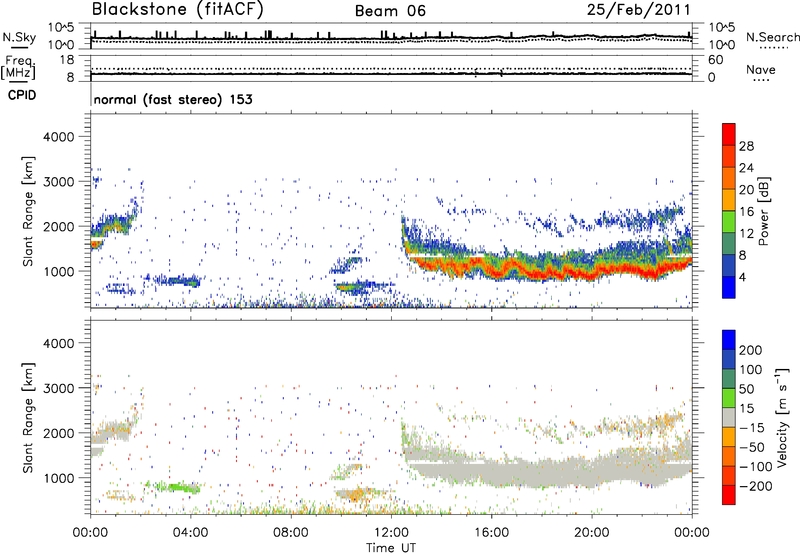Select the "50" velocity colorbar value
The image size is (800, 554).
click(x=746, y=389)
